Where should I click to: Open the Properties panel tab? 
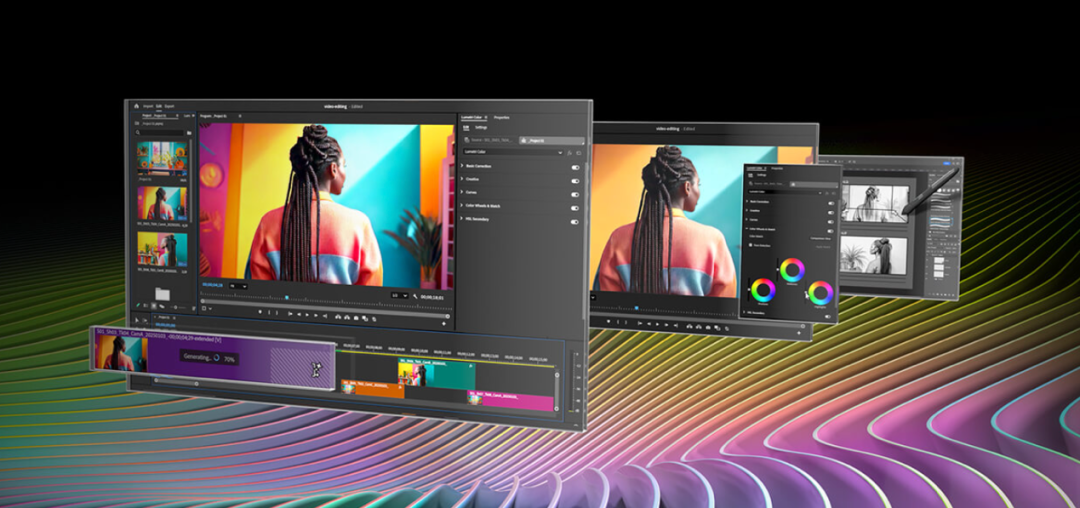pos(501,118)
